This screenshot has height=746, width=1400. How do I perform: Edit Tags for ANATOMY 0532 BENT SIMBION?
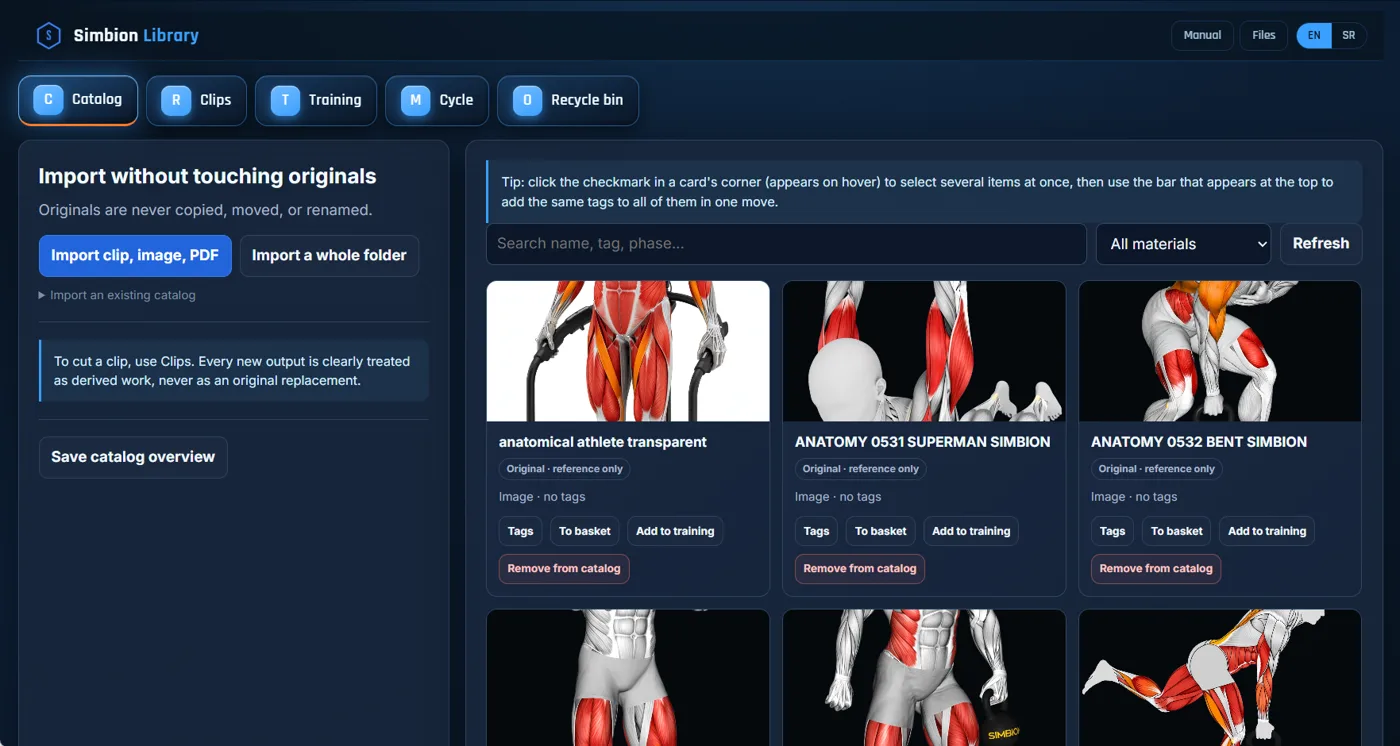(x=1112, y=531)
